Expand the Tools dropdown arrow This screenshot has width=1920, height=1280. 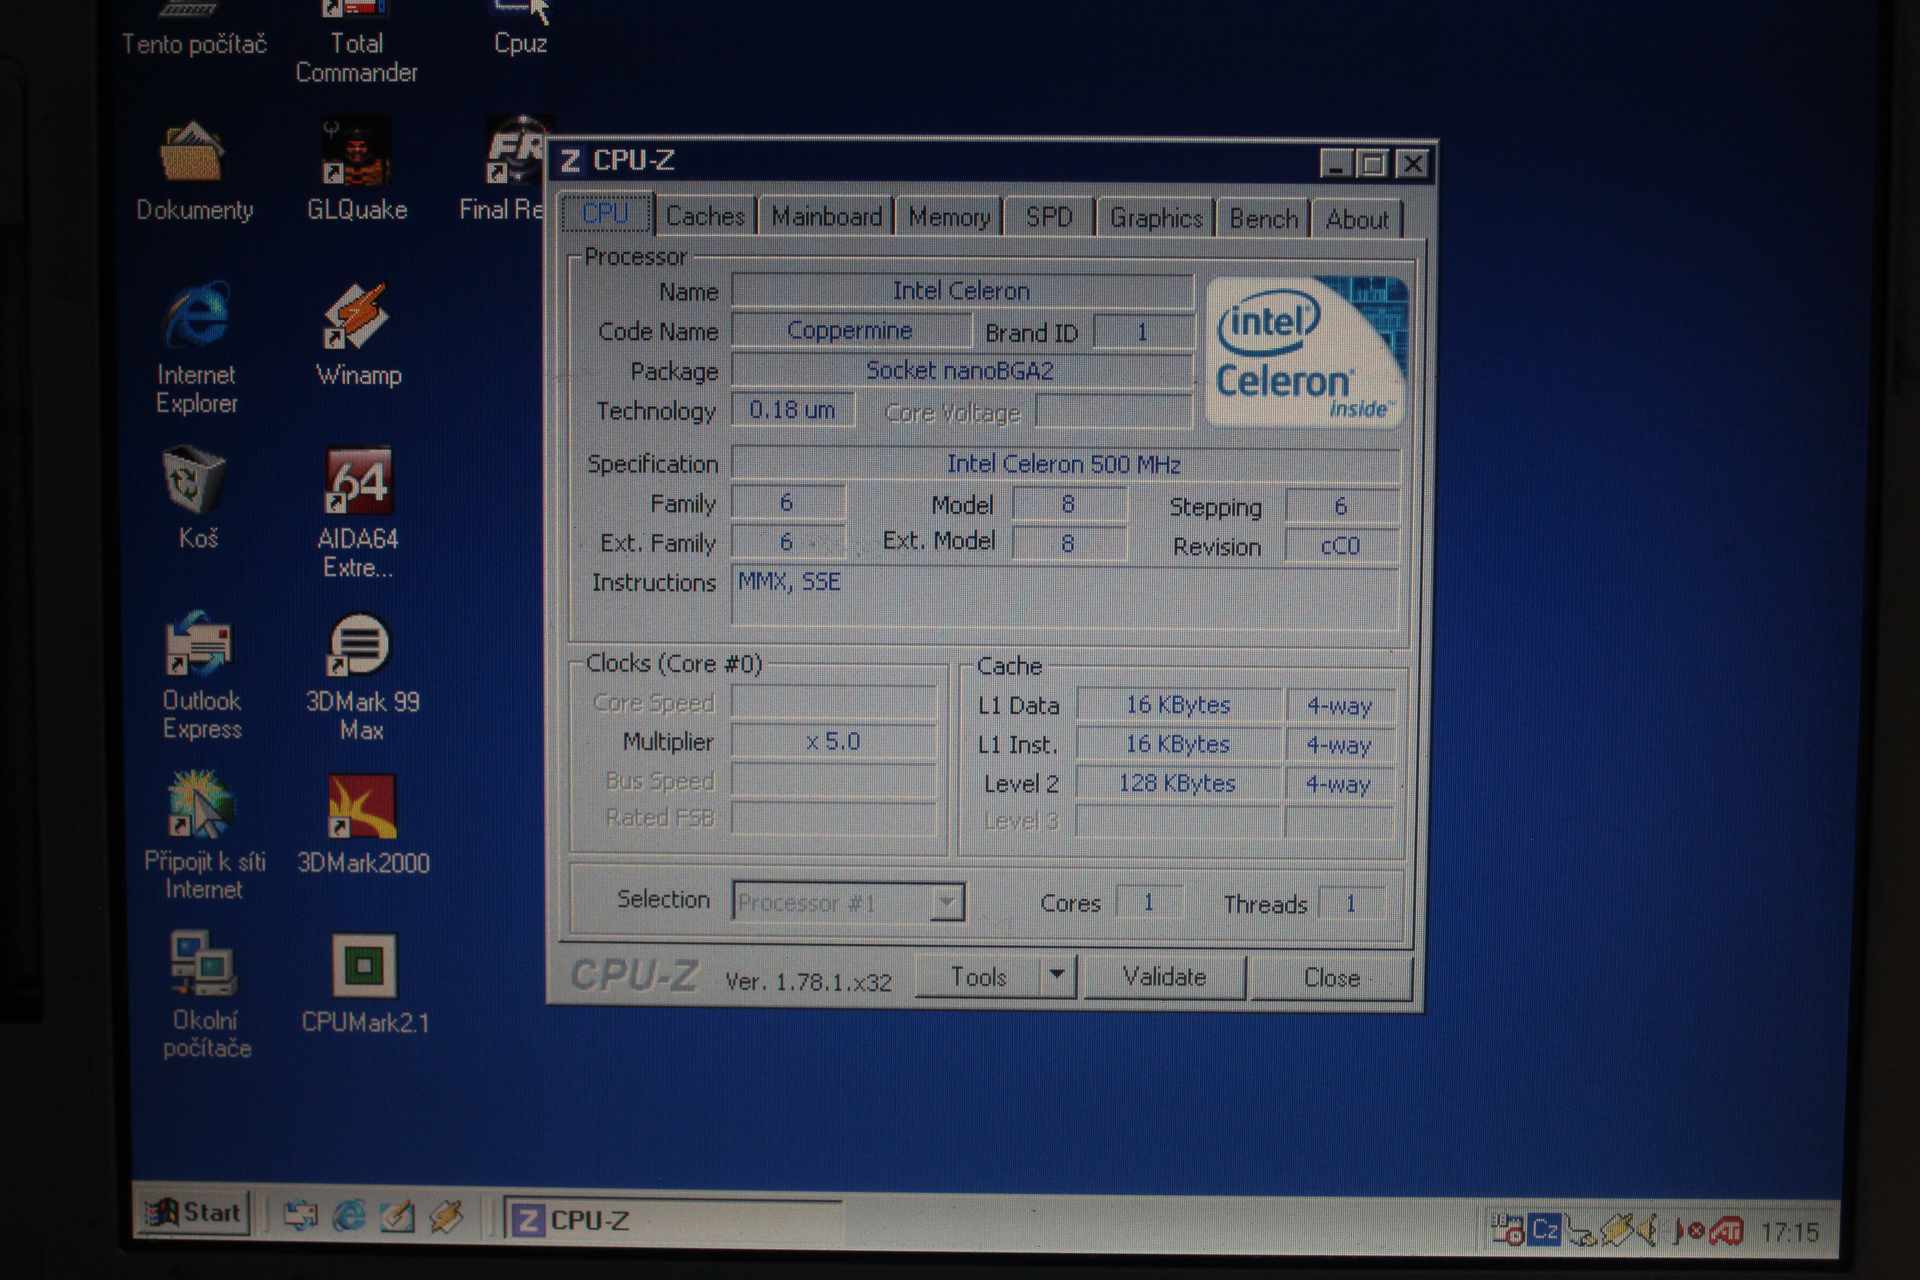[x=1057, y=976]
